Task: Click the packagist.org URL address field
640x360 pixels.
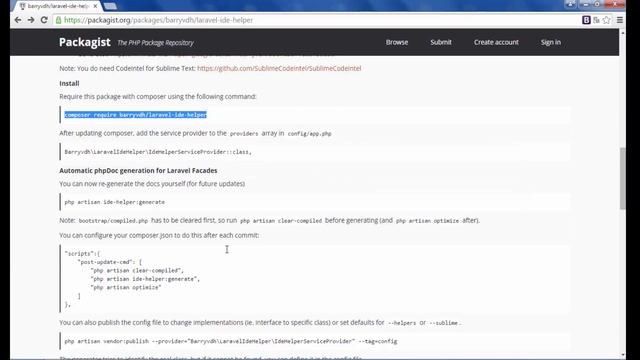Action: pyautogui.click(x=318, y=20)
